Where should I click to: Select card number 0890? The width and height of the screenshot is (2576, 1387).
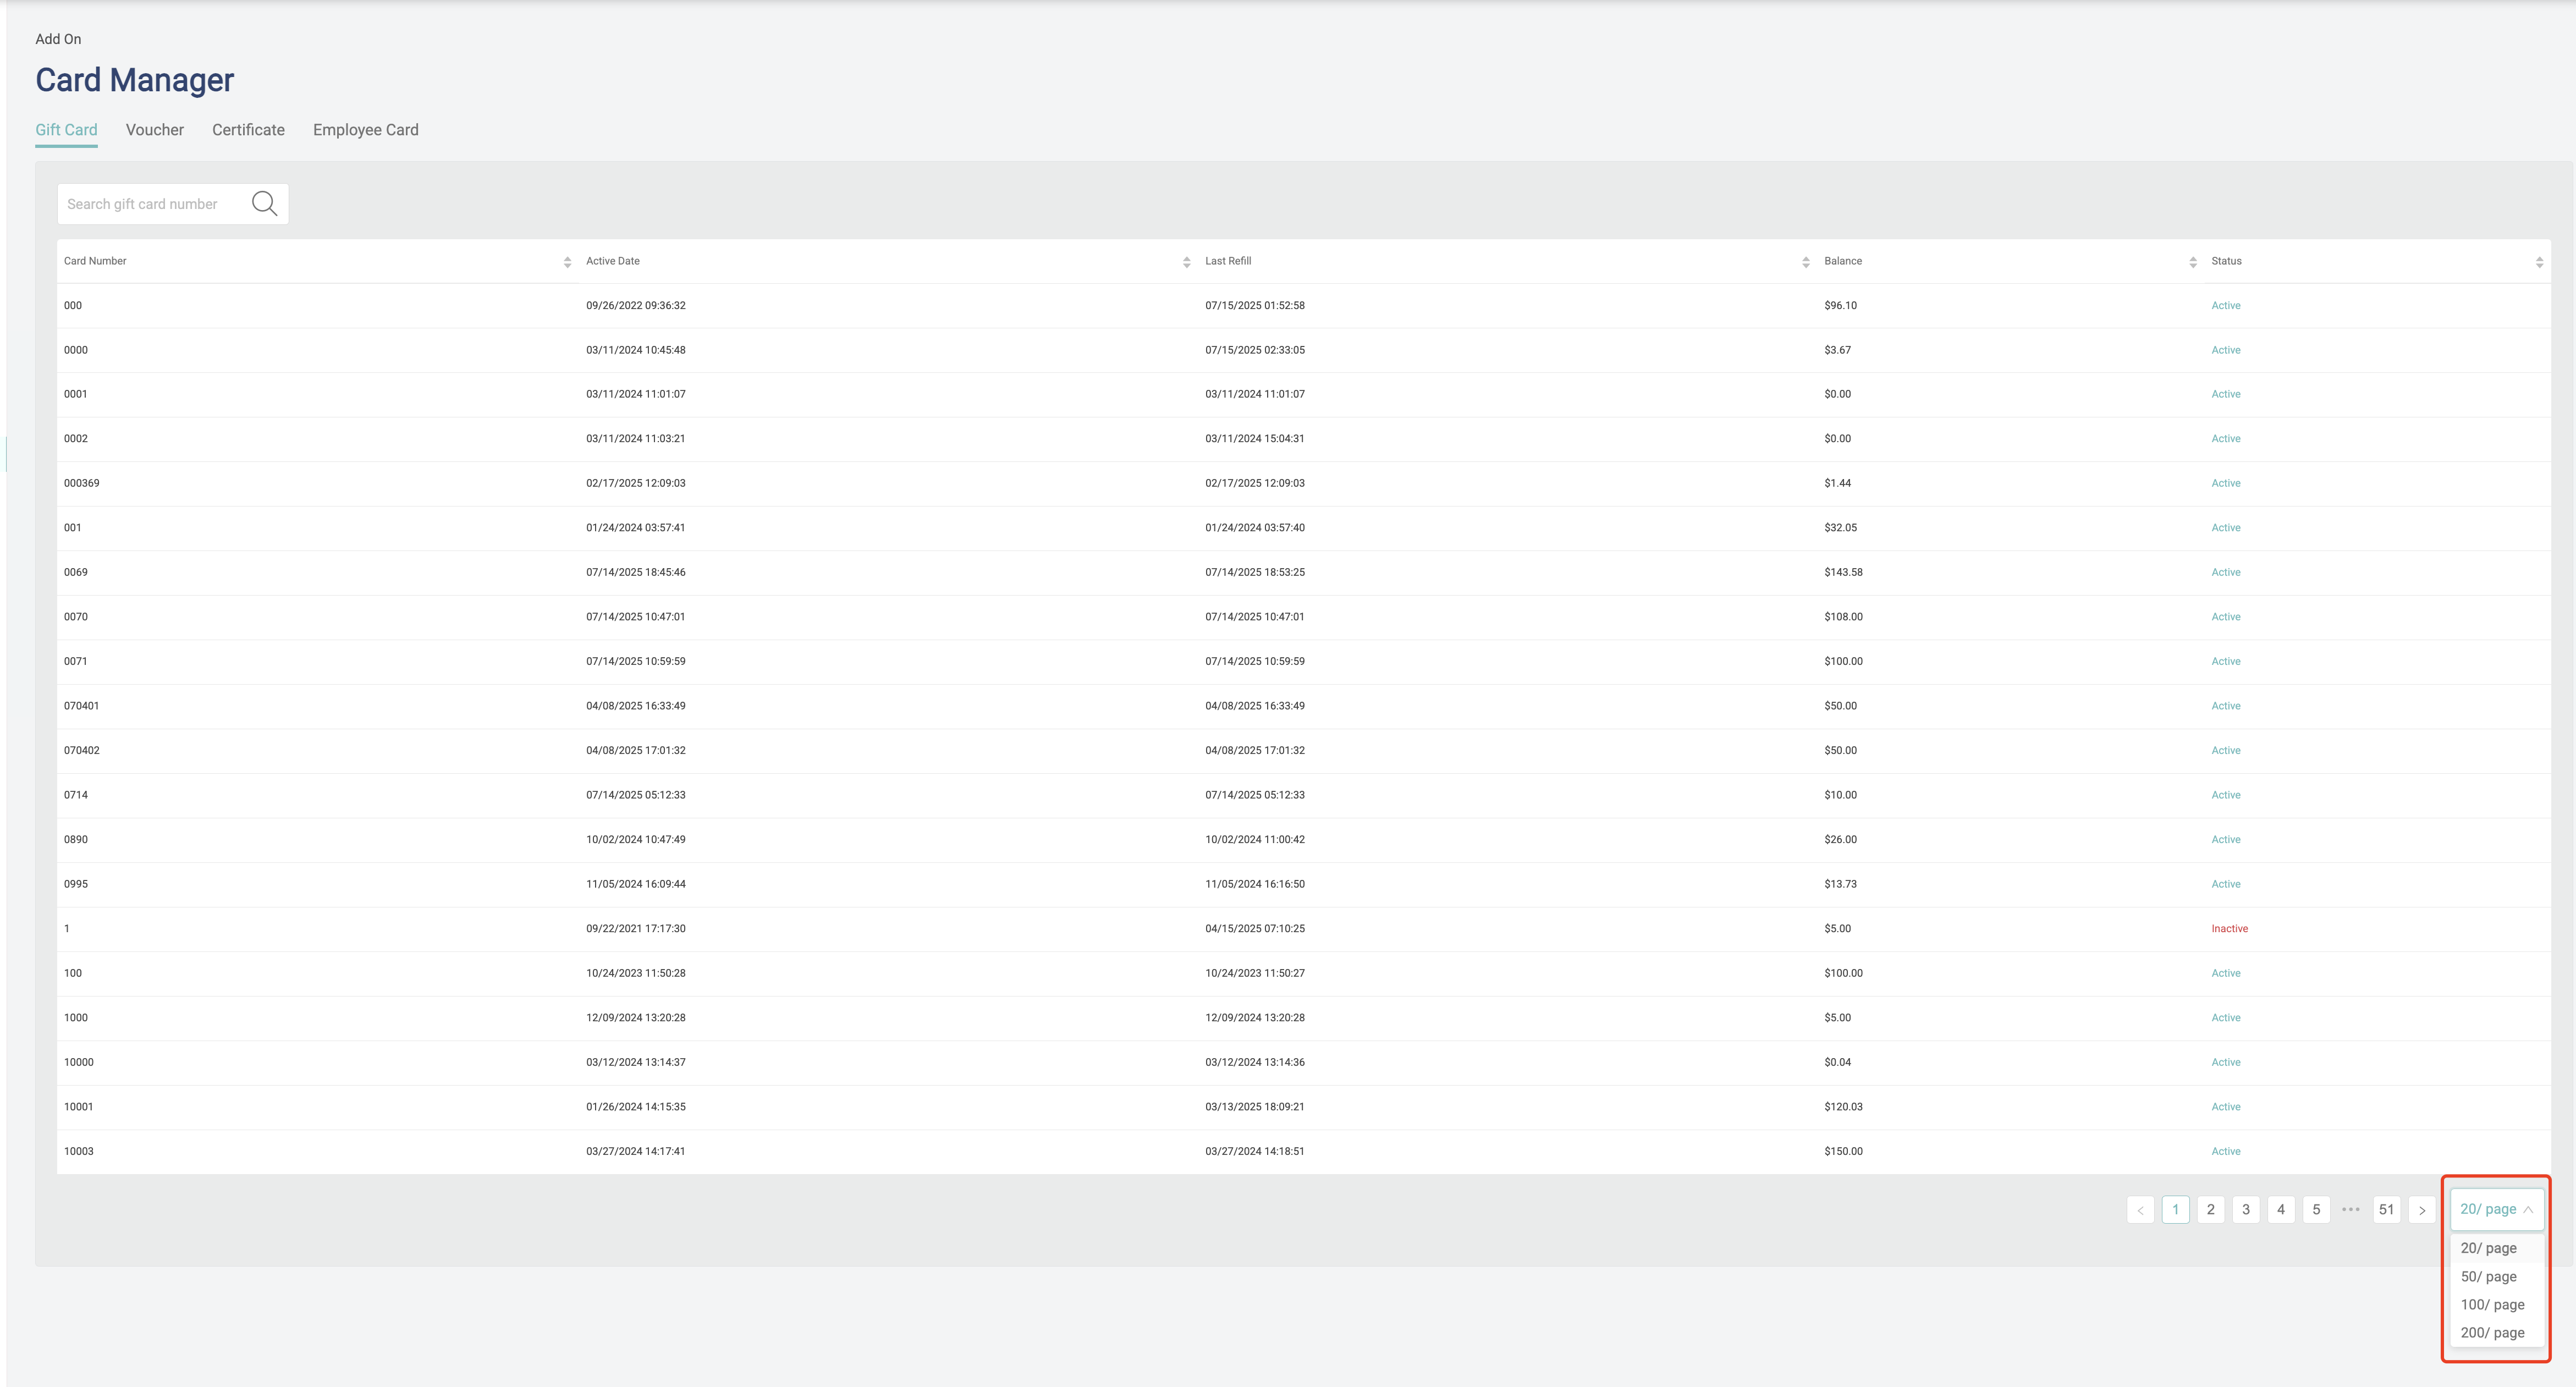[x=76, y=839]
